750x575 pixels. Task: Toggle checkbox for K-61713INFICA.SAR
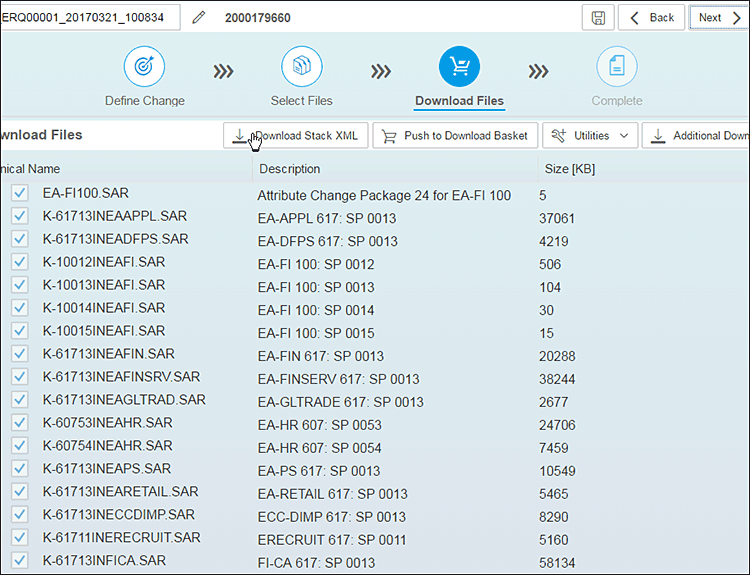(x=20, y=561)
